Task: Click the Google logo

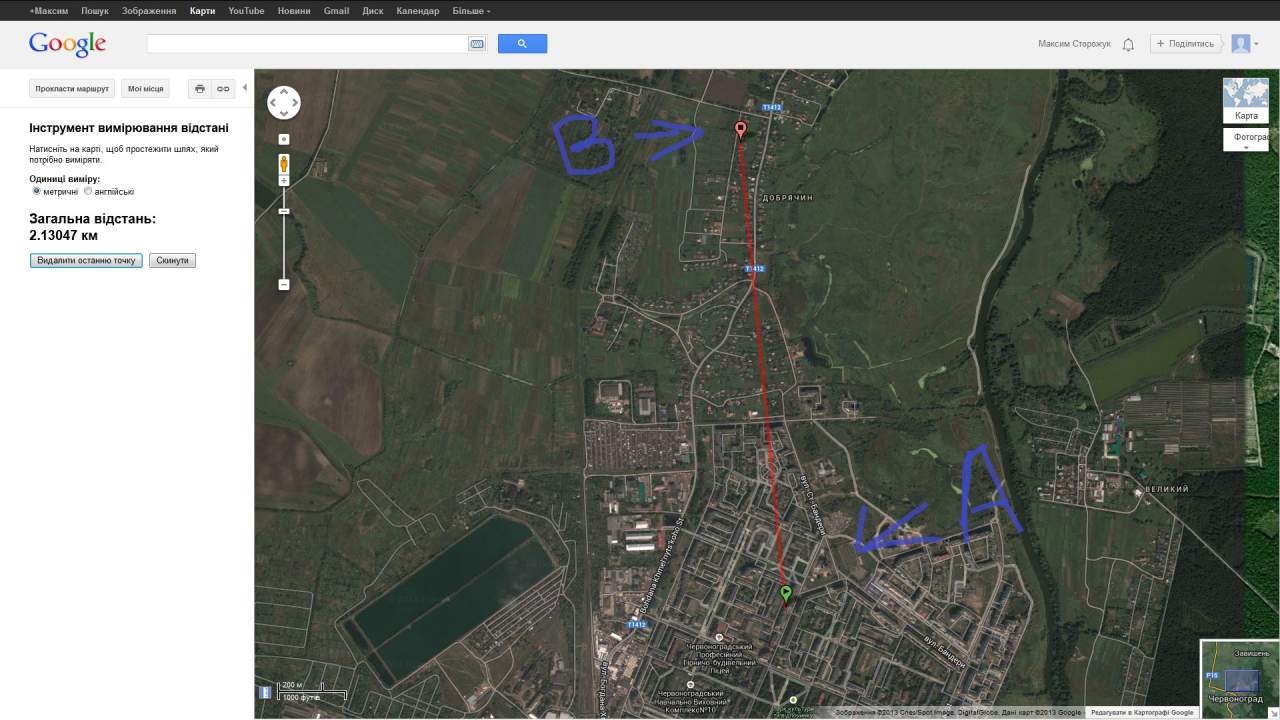Action: (67, 45)
